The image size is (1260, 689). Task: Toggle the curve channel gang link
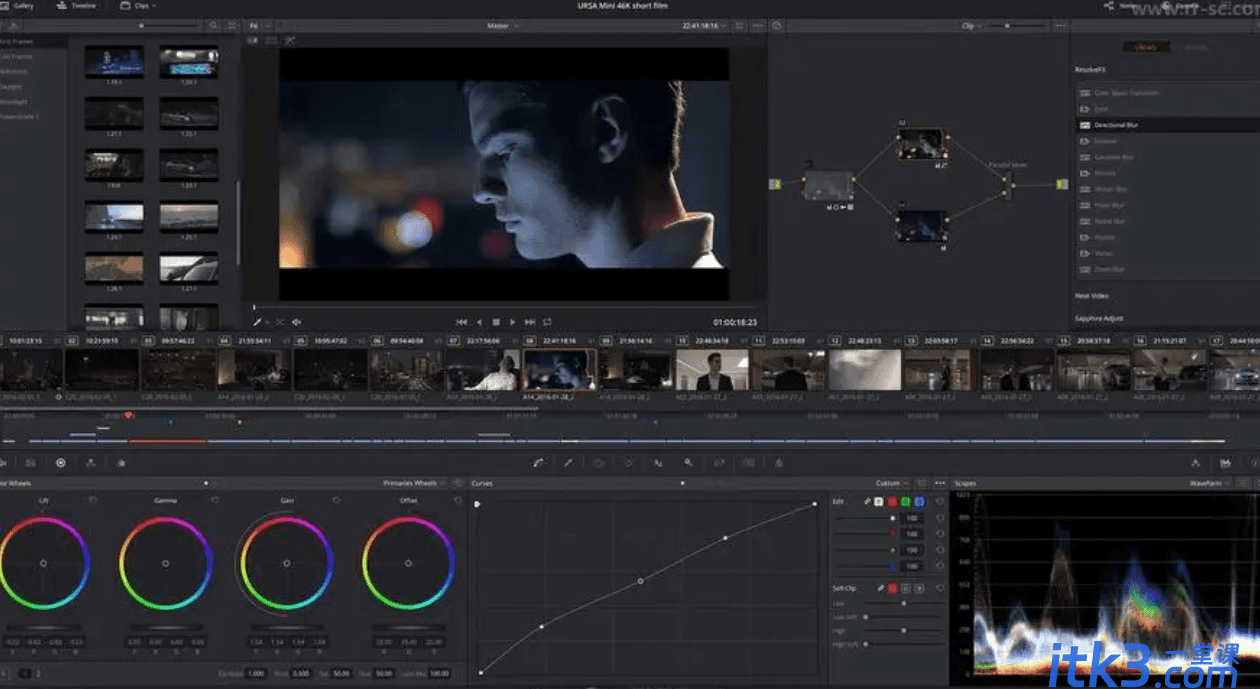[867, 501]
